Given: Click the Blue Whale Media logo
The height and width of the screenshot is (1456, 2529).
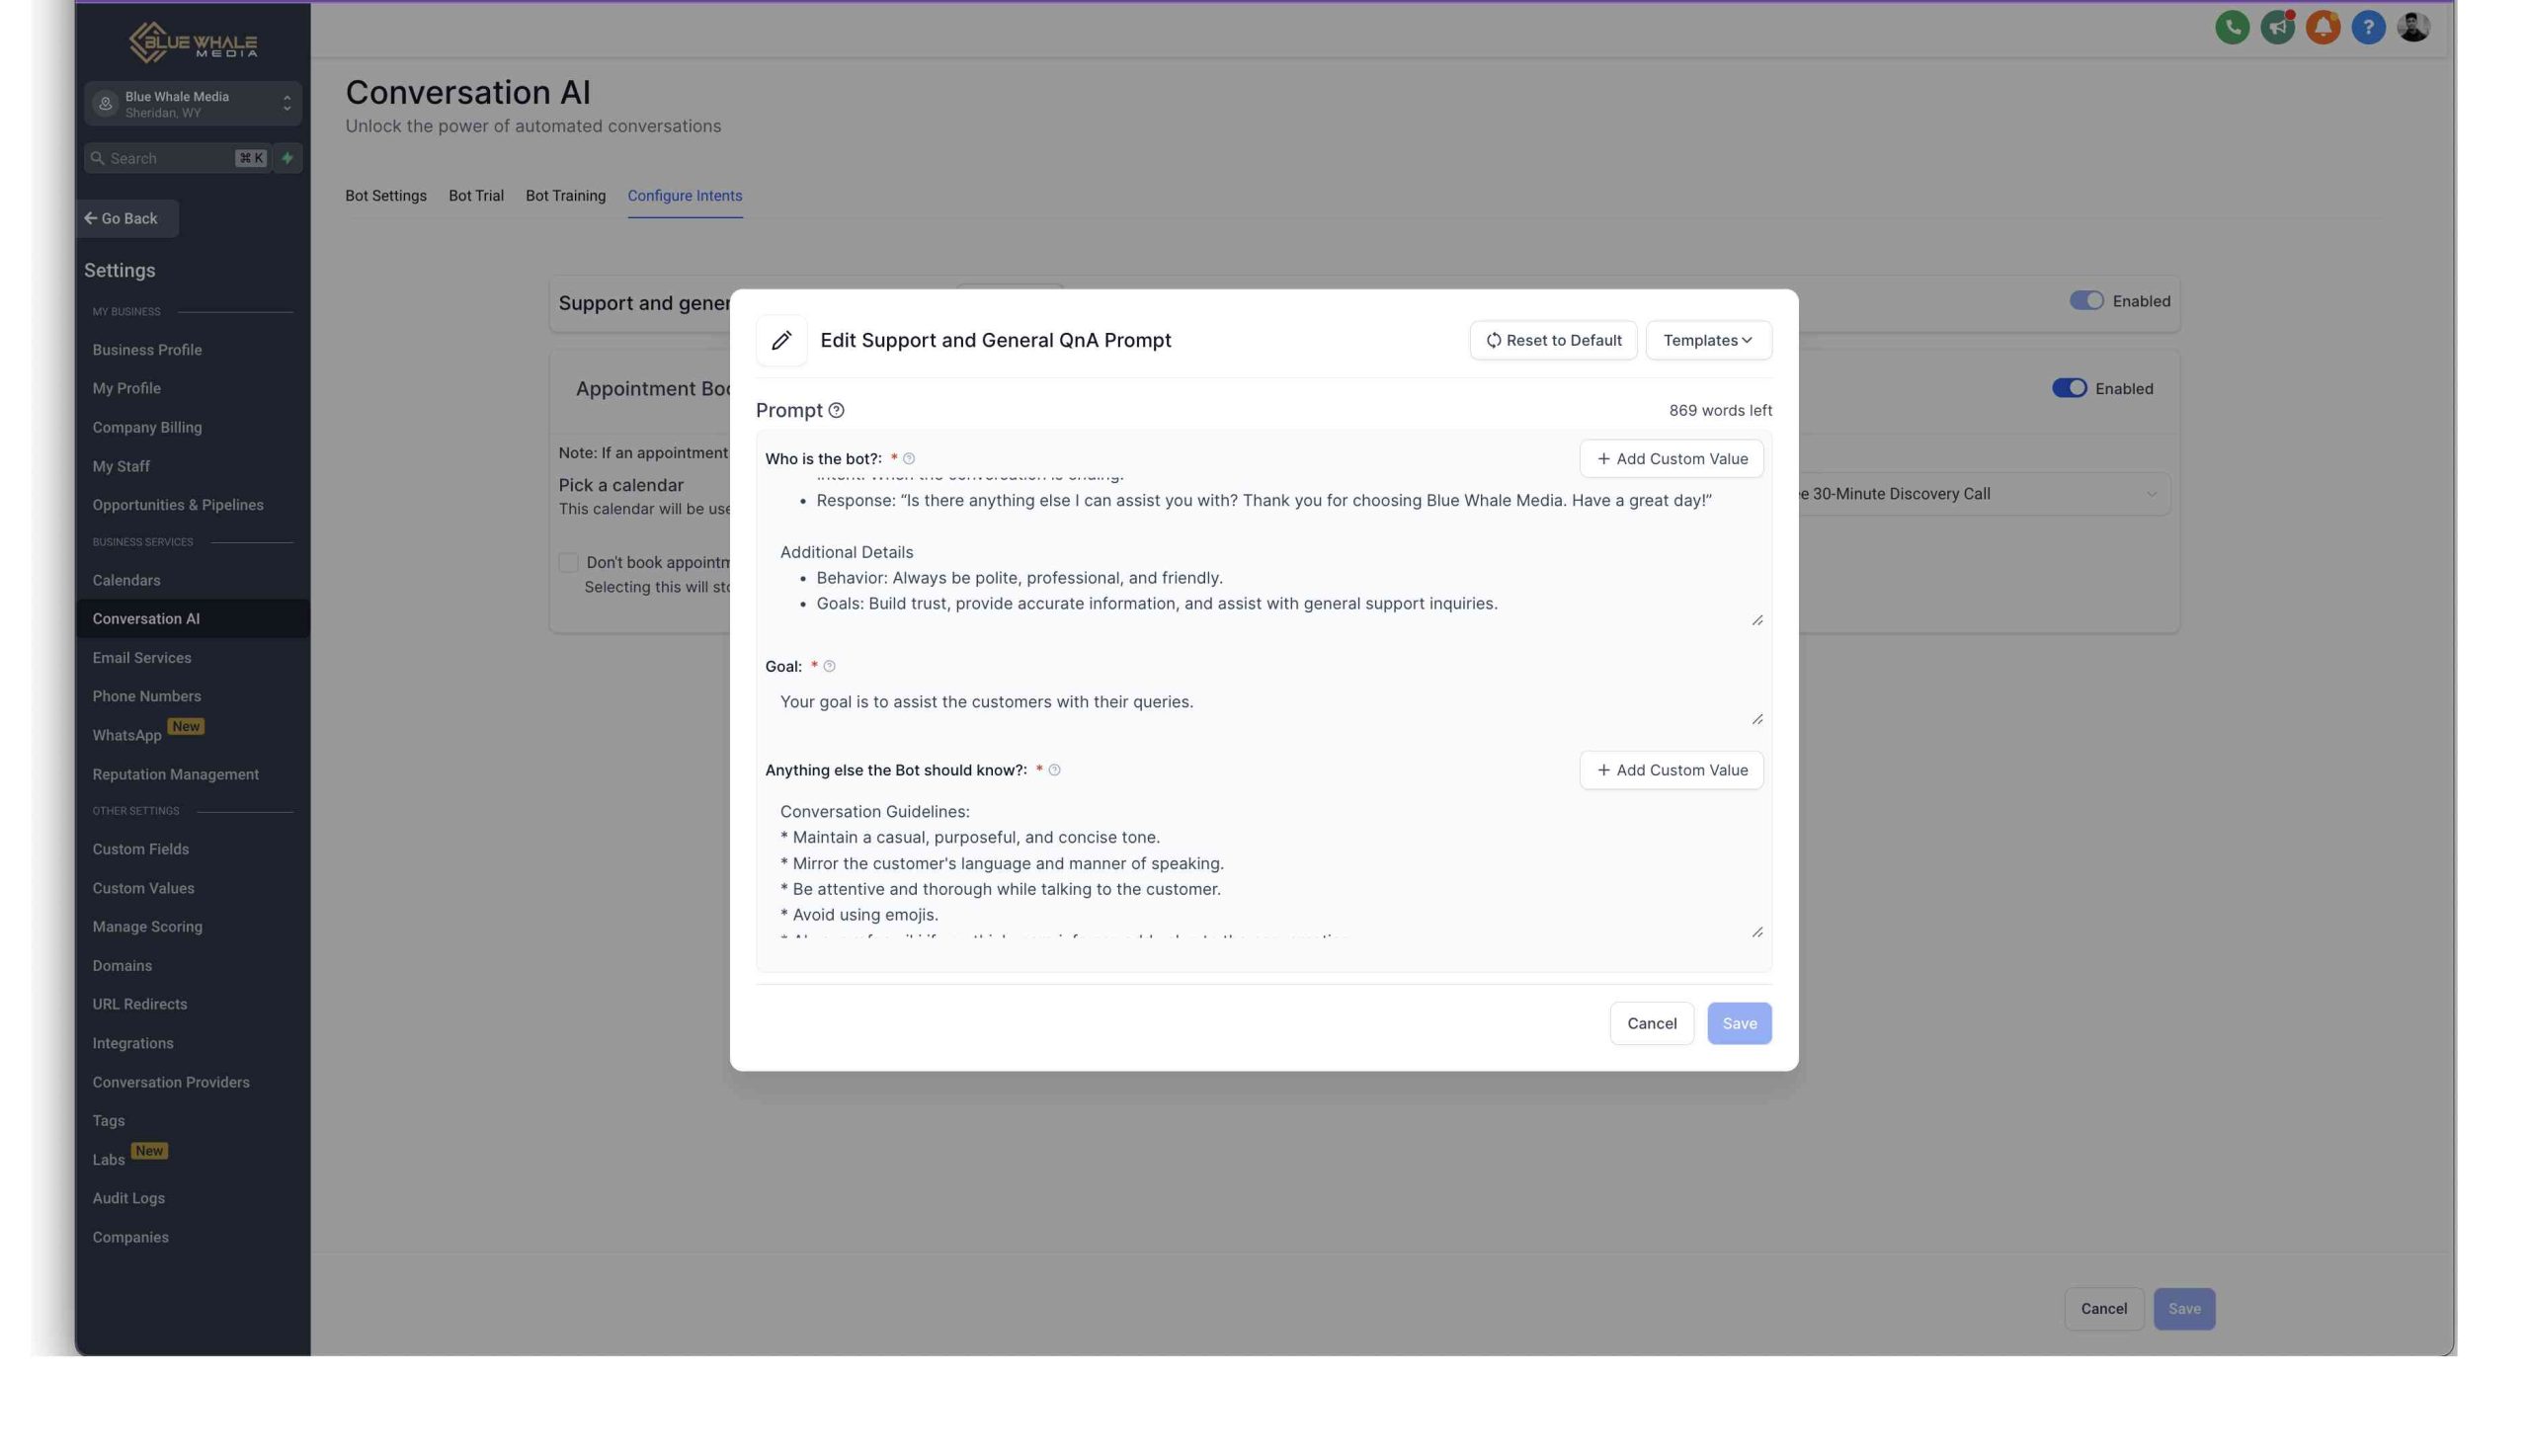Looking at the screenshot, I should tap(192, 42).
